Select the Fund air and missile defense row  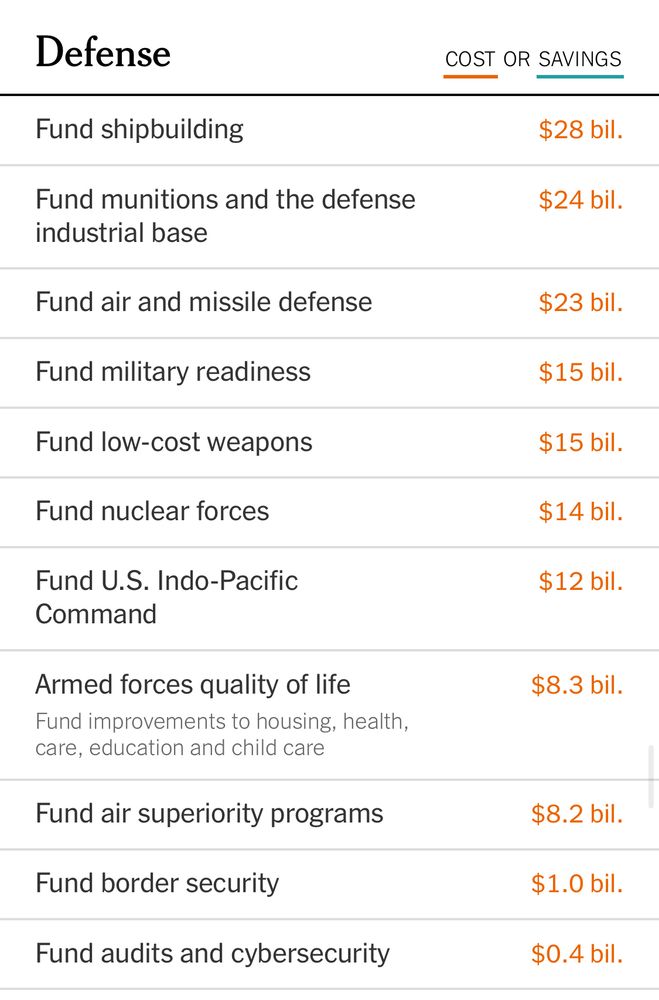pyautogui.click(x=204, y=302)
